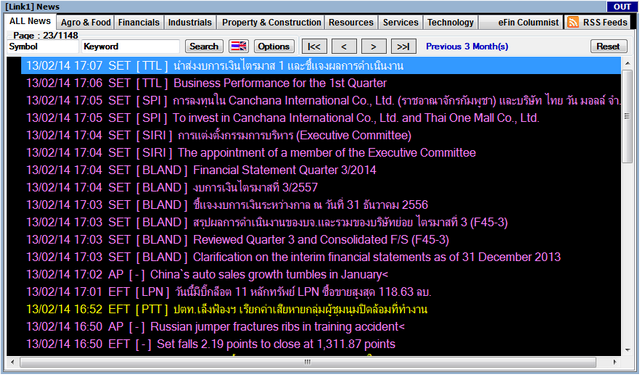Go to previous page arrow button
640x375 pixels.
(344, 47)
